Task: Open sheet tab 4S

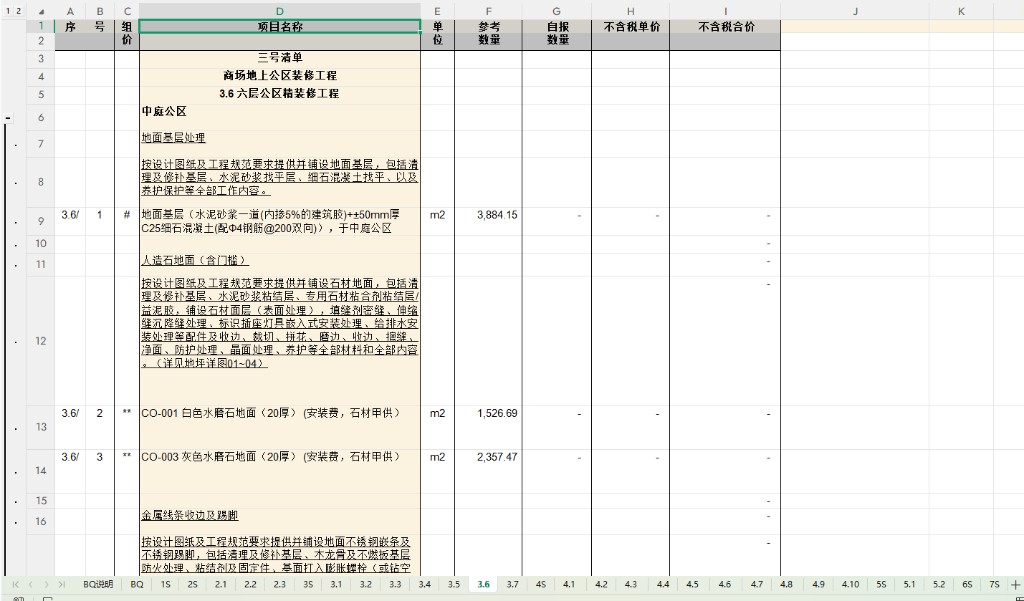Action: (541, 584)
